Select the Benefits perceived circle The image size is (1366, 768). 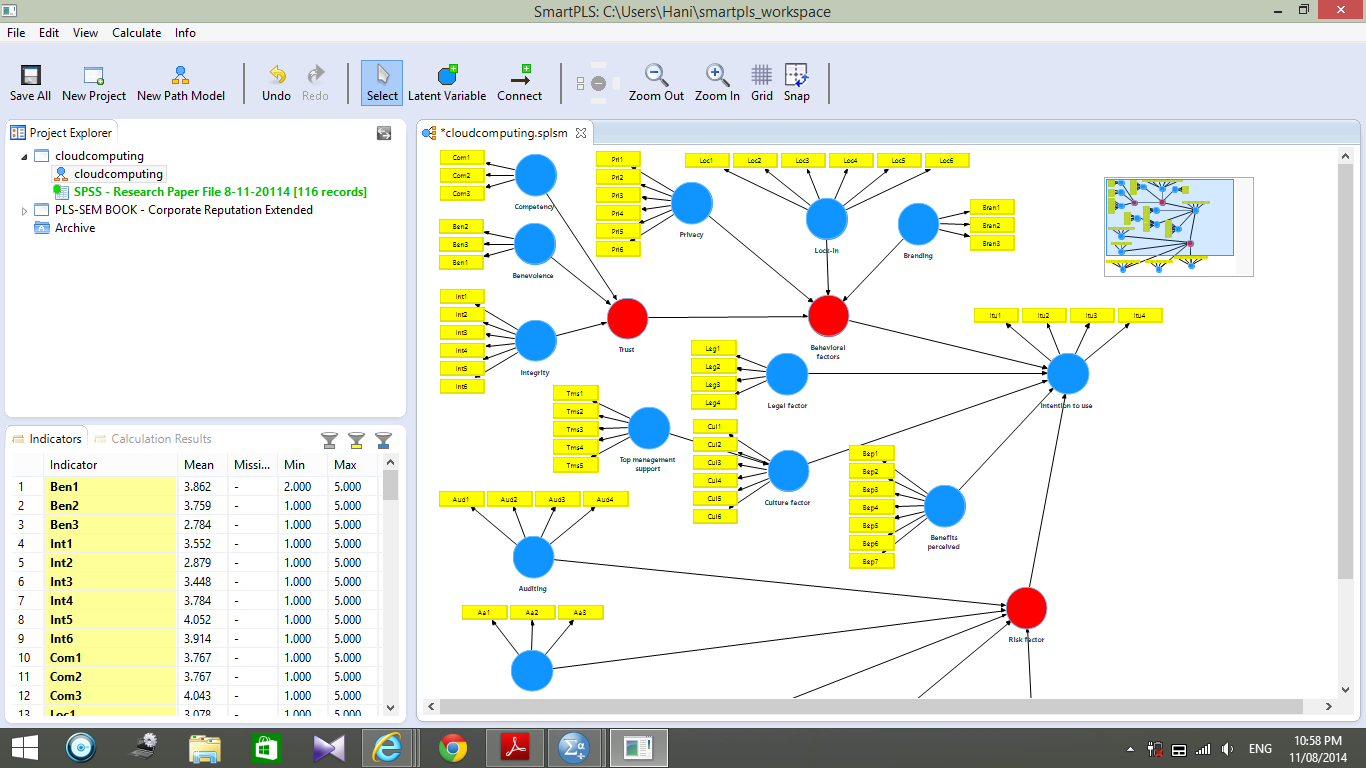tap(944, 507)
